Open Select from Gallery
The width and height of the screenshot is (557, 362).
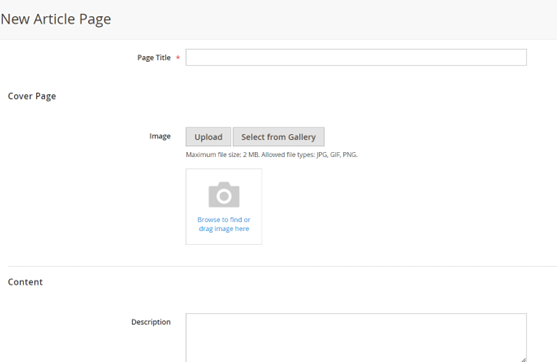[278, 137]
